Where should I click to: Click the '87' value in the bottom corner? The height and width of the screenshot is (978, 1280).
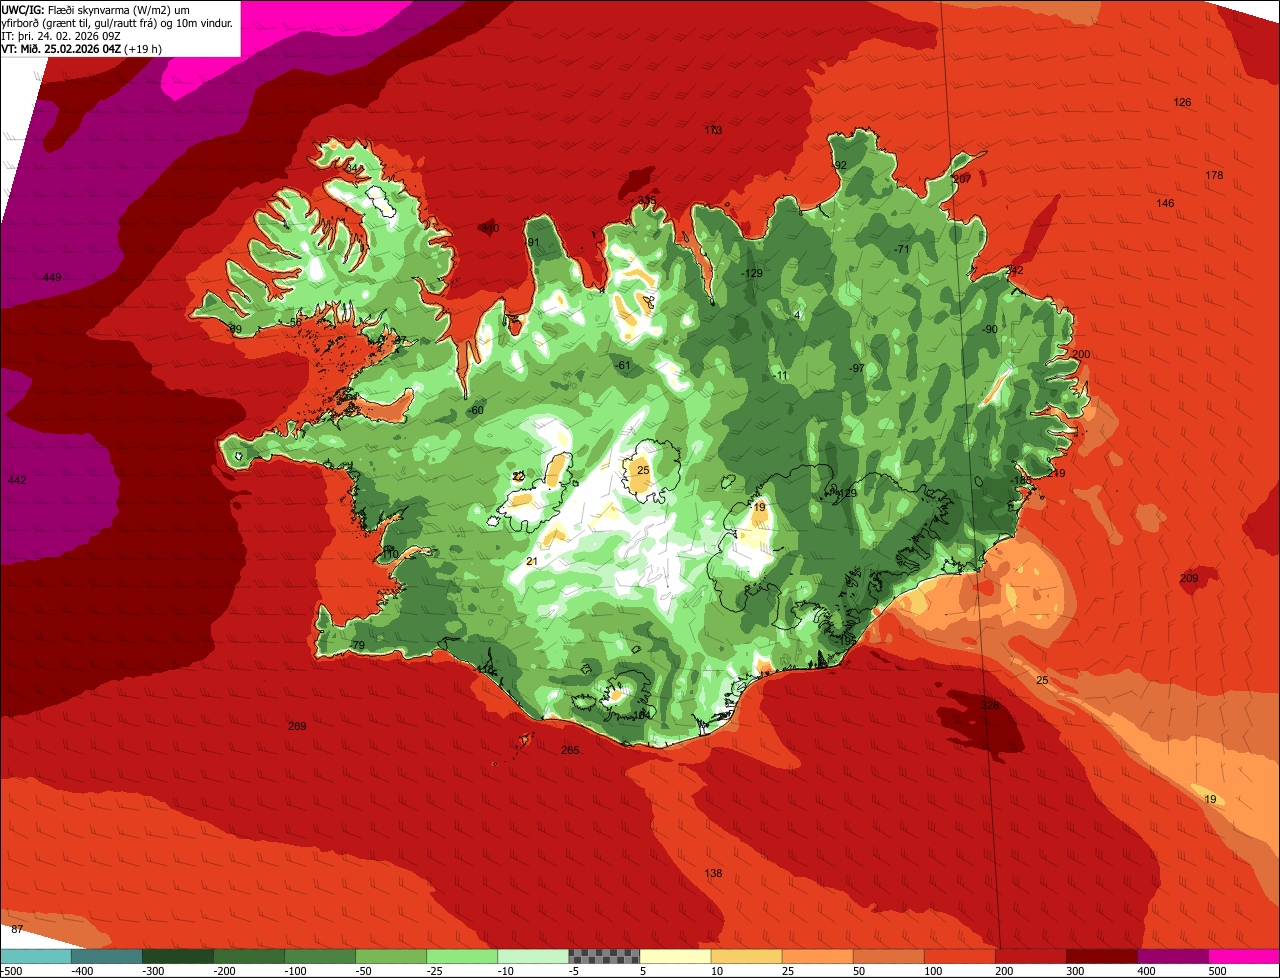pos(17,930)
